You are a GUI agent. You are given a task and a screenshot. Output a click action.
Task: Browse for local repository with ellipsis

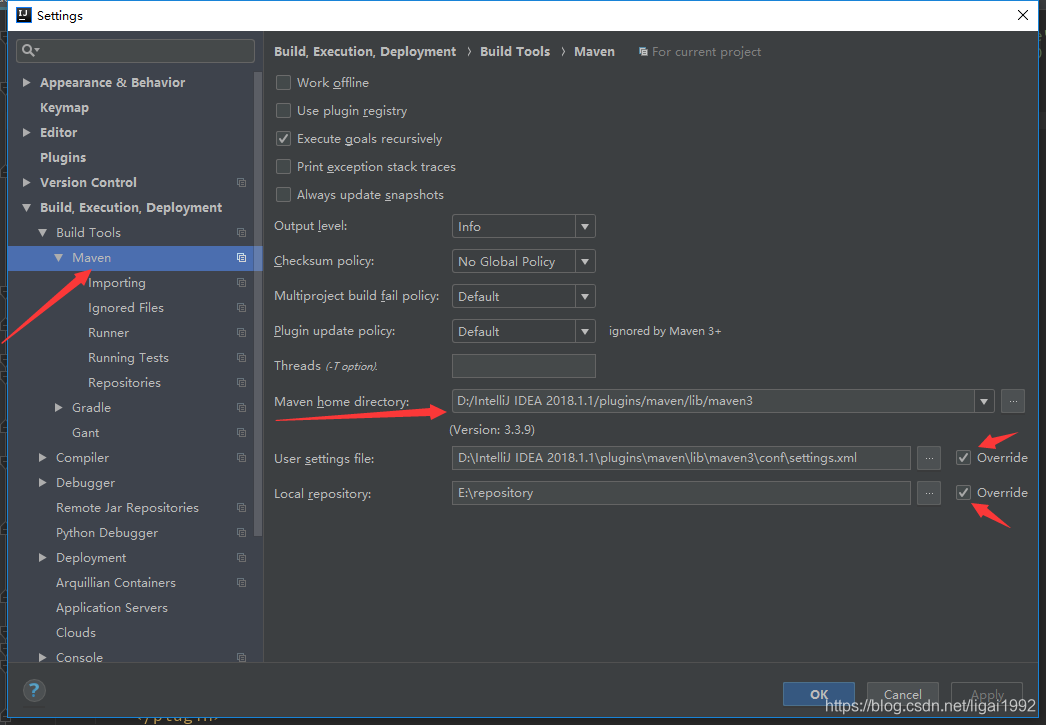pyautogui.click(x=929, y=493)
